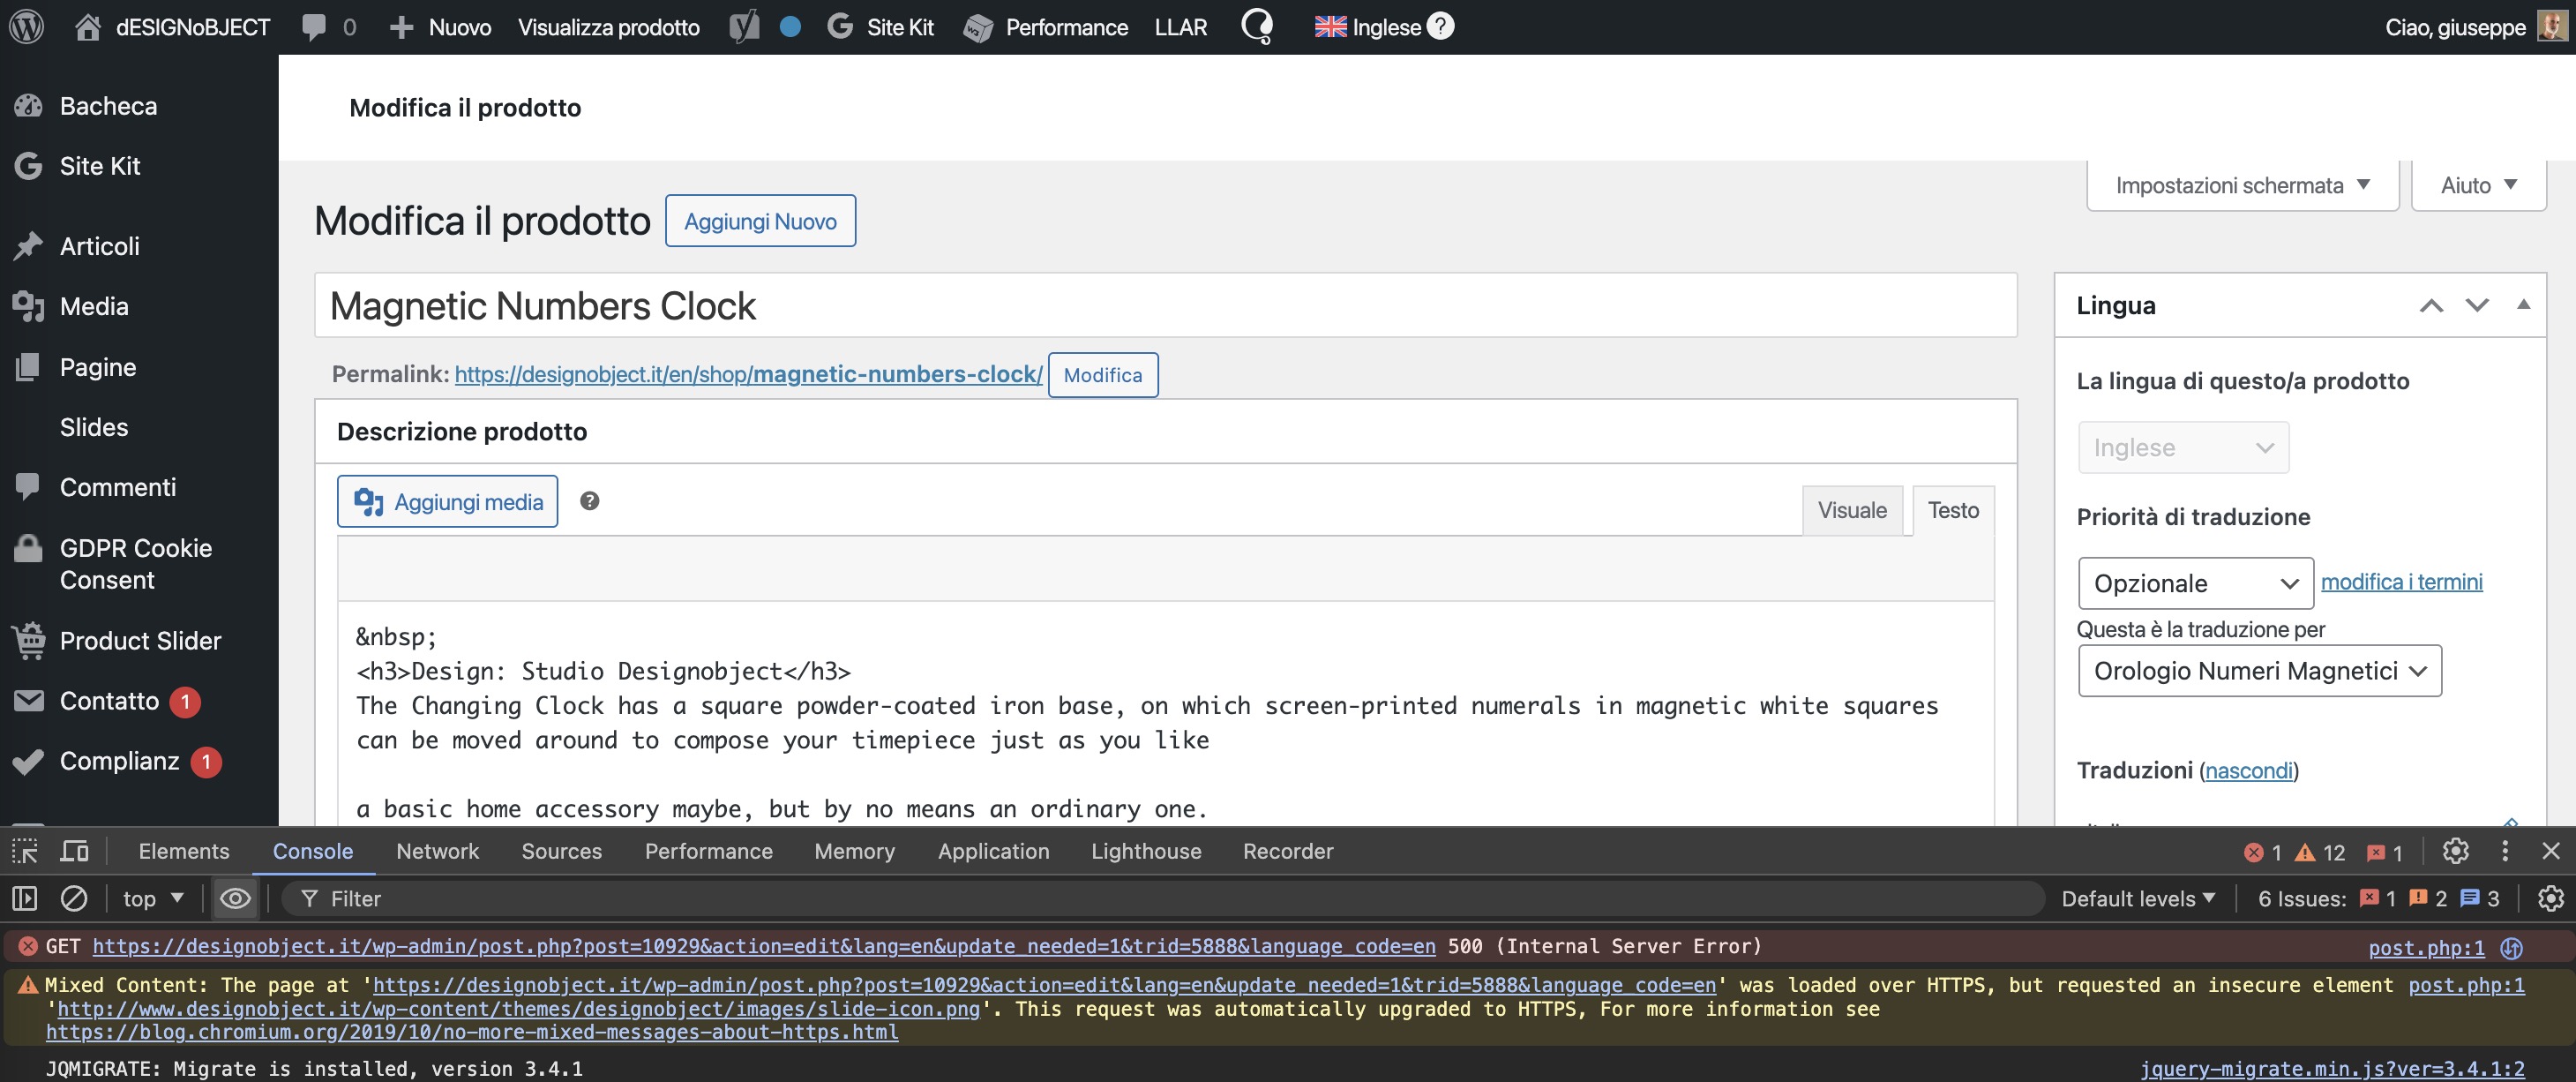Toggle the live expression eye icon
Screen dimensions: 2576x1082
pos(235,898)
